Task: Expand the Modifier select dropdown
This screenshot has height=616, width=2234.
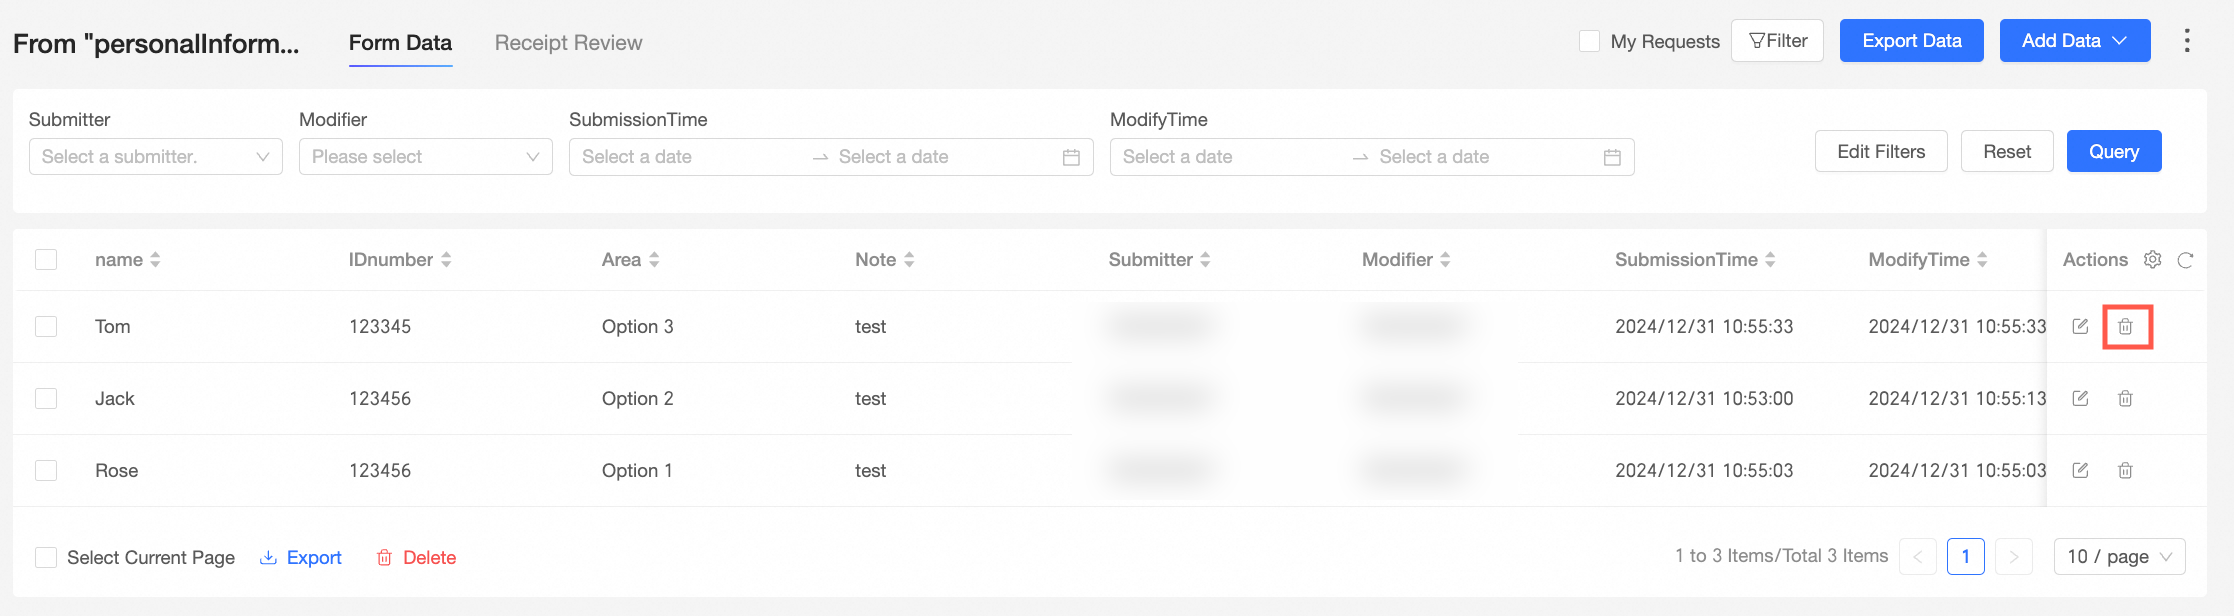Action: 425,157
